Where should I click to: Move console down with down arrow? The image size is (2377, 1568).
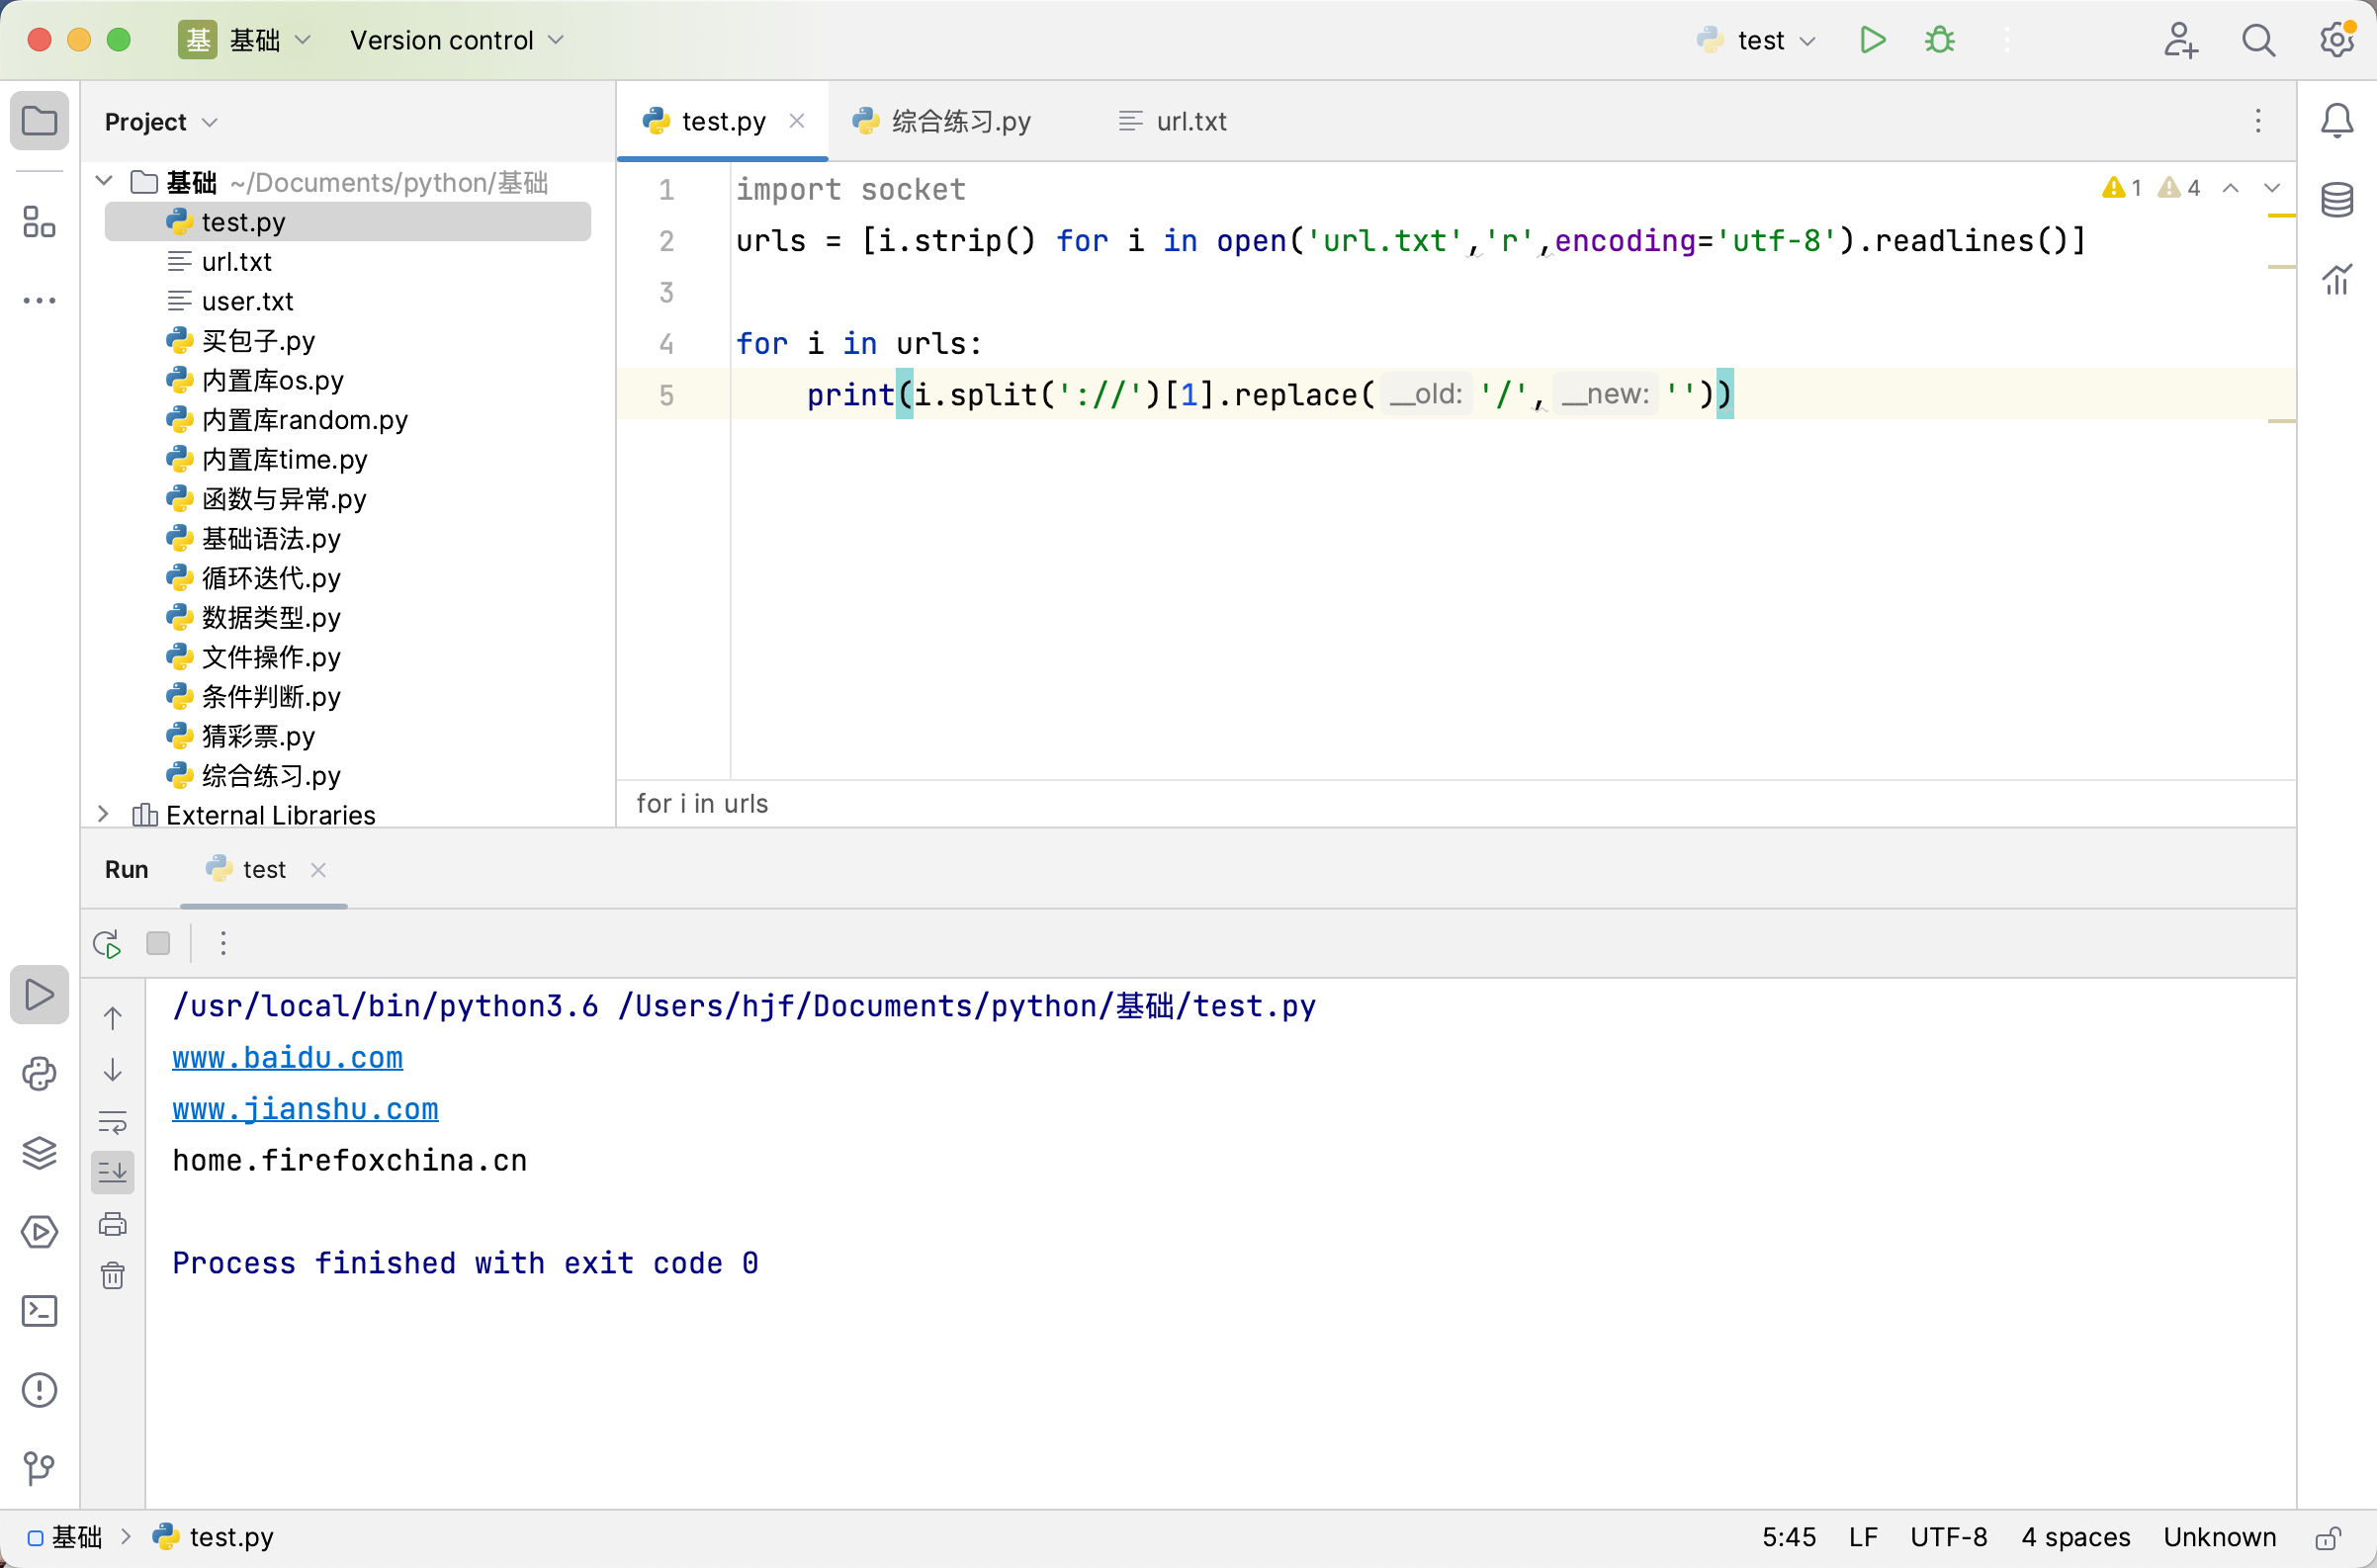tap(113, 1070)
